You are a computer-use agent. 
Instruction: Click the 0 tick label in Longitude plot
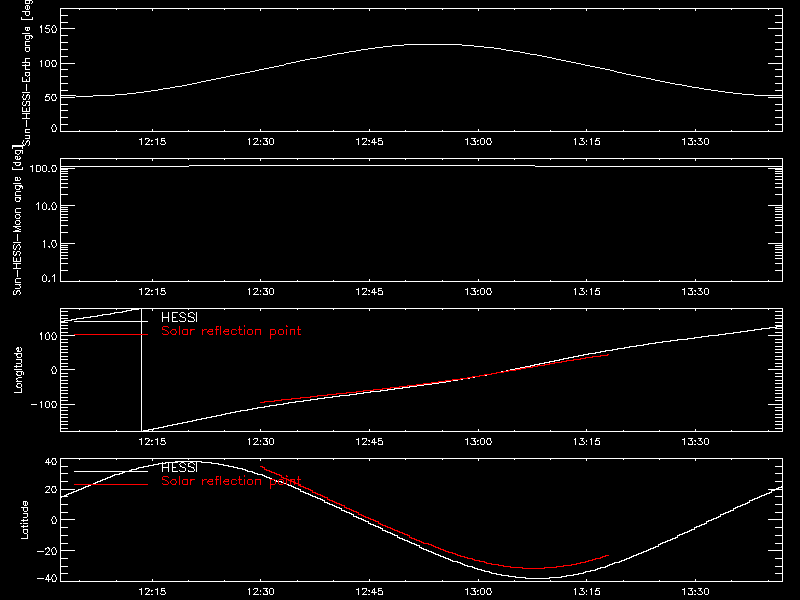54,370
